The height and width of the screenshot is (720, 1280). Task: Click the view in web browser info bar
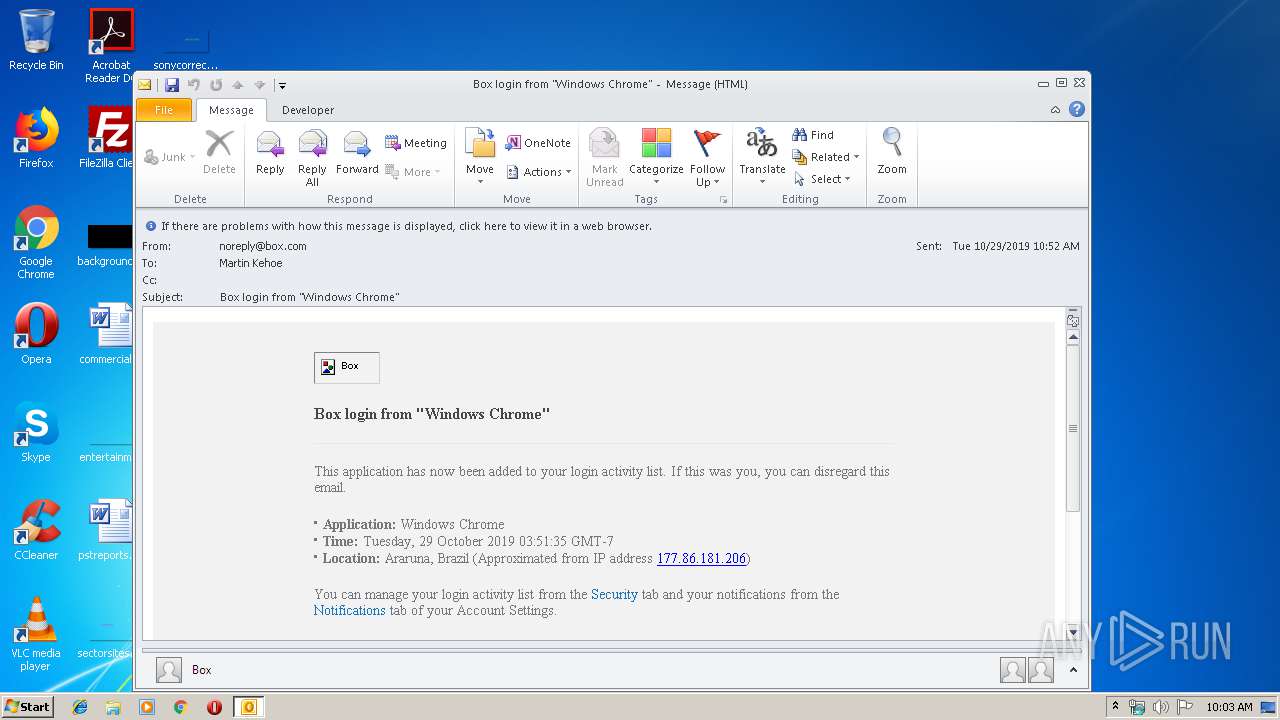pyautogui.click(x=406, y=226)
